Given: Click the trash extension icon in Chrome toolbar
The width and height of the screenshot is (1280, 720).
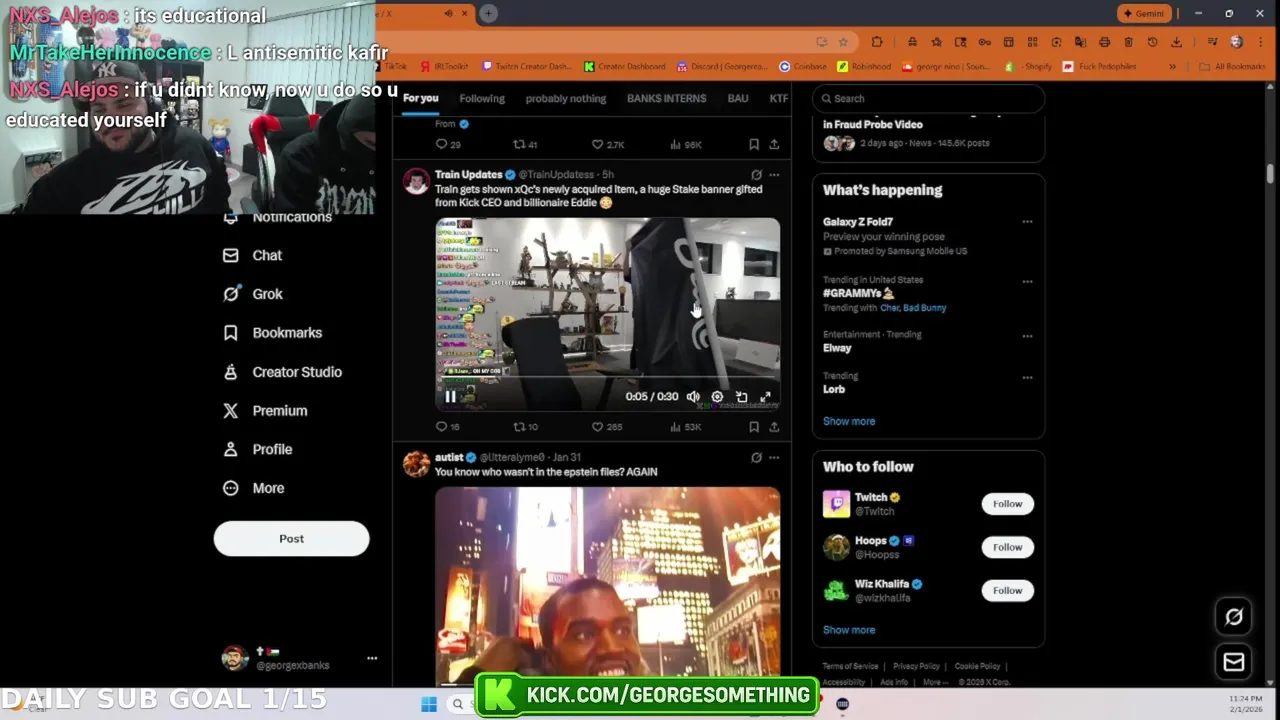Looking at the screenshot, I should pos(1128,42).
